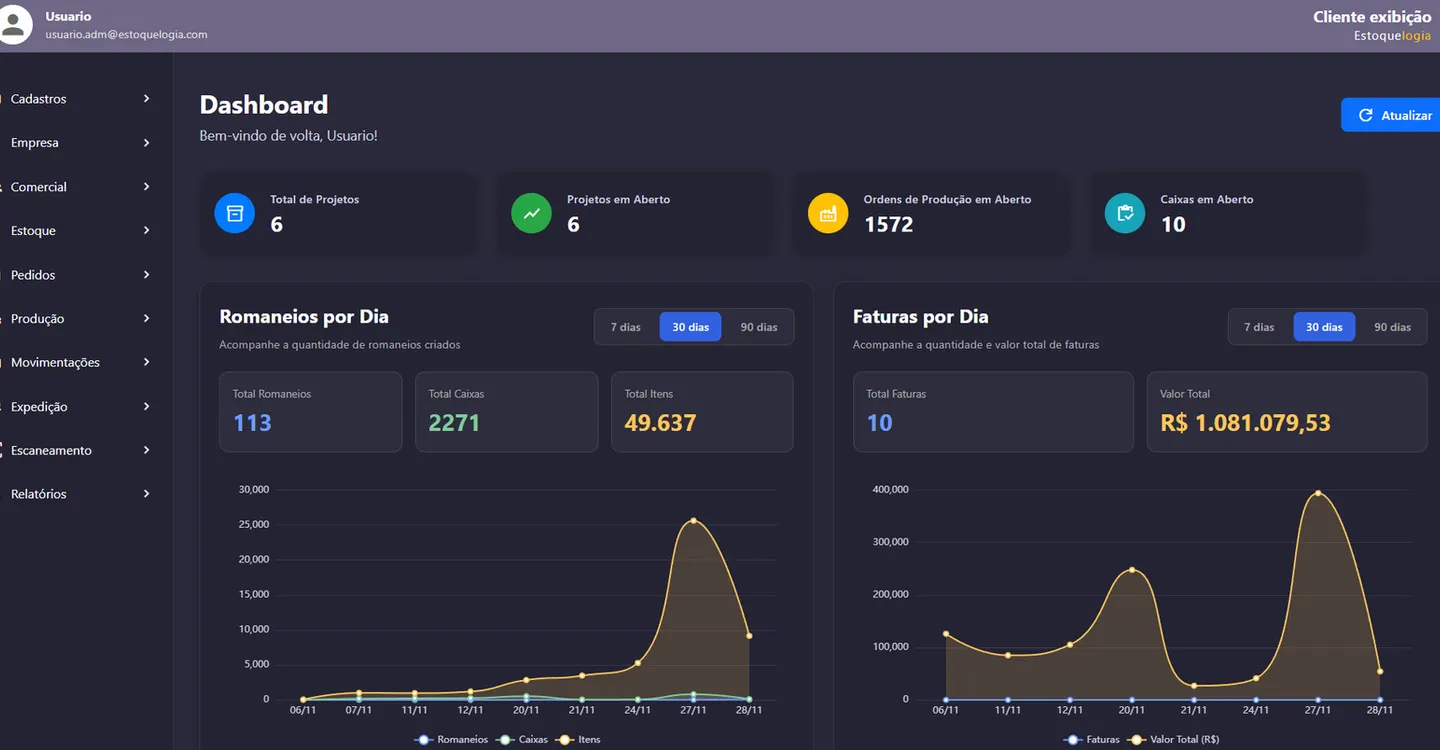1440x750 pixels.
Task: Click the Total Faturas 10 card
Action: (x=993, y=412)
